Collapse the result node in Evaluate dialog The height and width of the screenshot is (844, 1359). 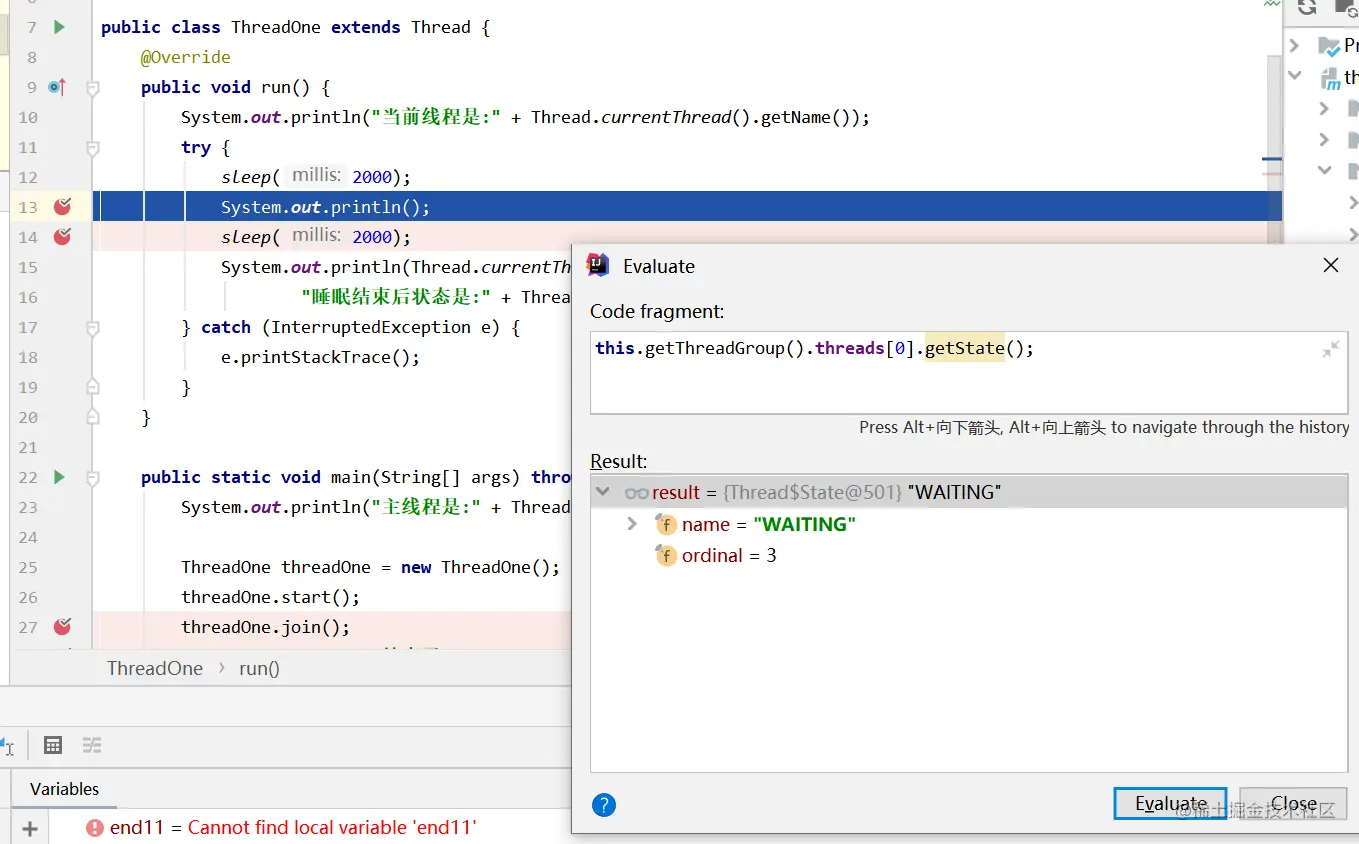tap(603, 492)
